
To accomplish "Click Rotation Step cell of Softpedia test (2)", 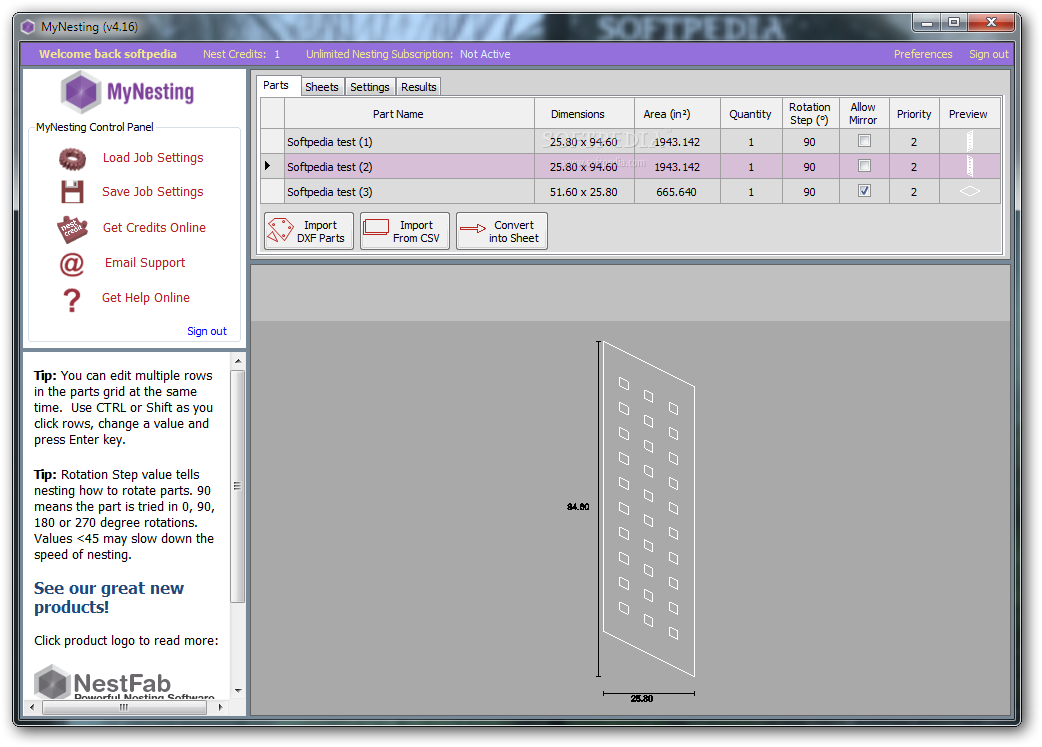I will tap(809, 167).
